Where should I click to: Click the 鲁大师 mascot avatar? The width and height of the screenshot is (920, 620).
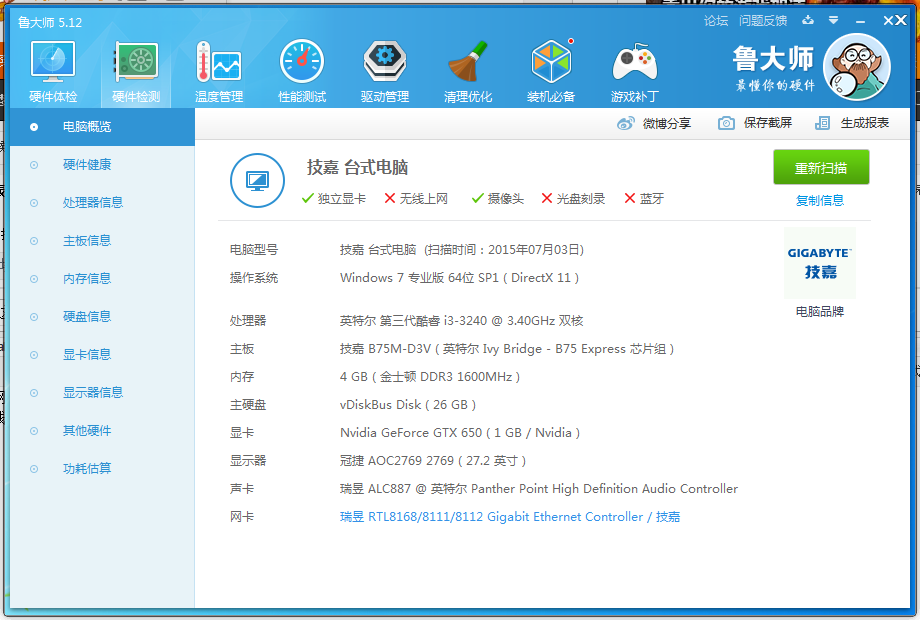(857, 67)
